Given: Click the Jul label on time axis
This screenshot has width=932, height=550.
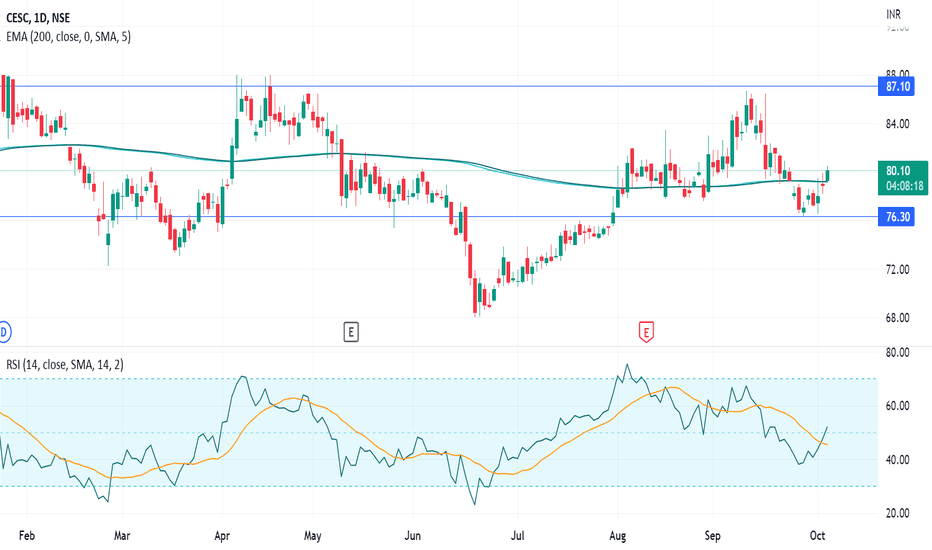Looking at the screenshot, I should click(518, 536).
